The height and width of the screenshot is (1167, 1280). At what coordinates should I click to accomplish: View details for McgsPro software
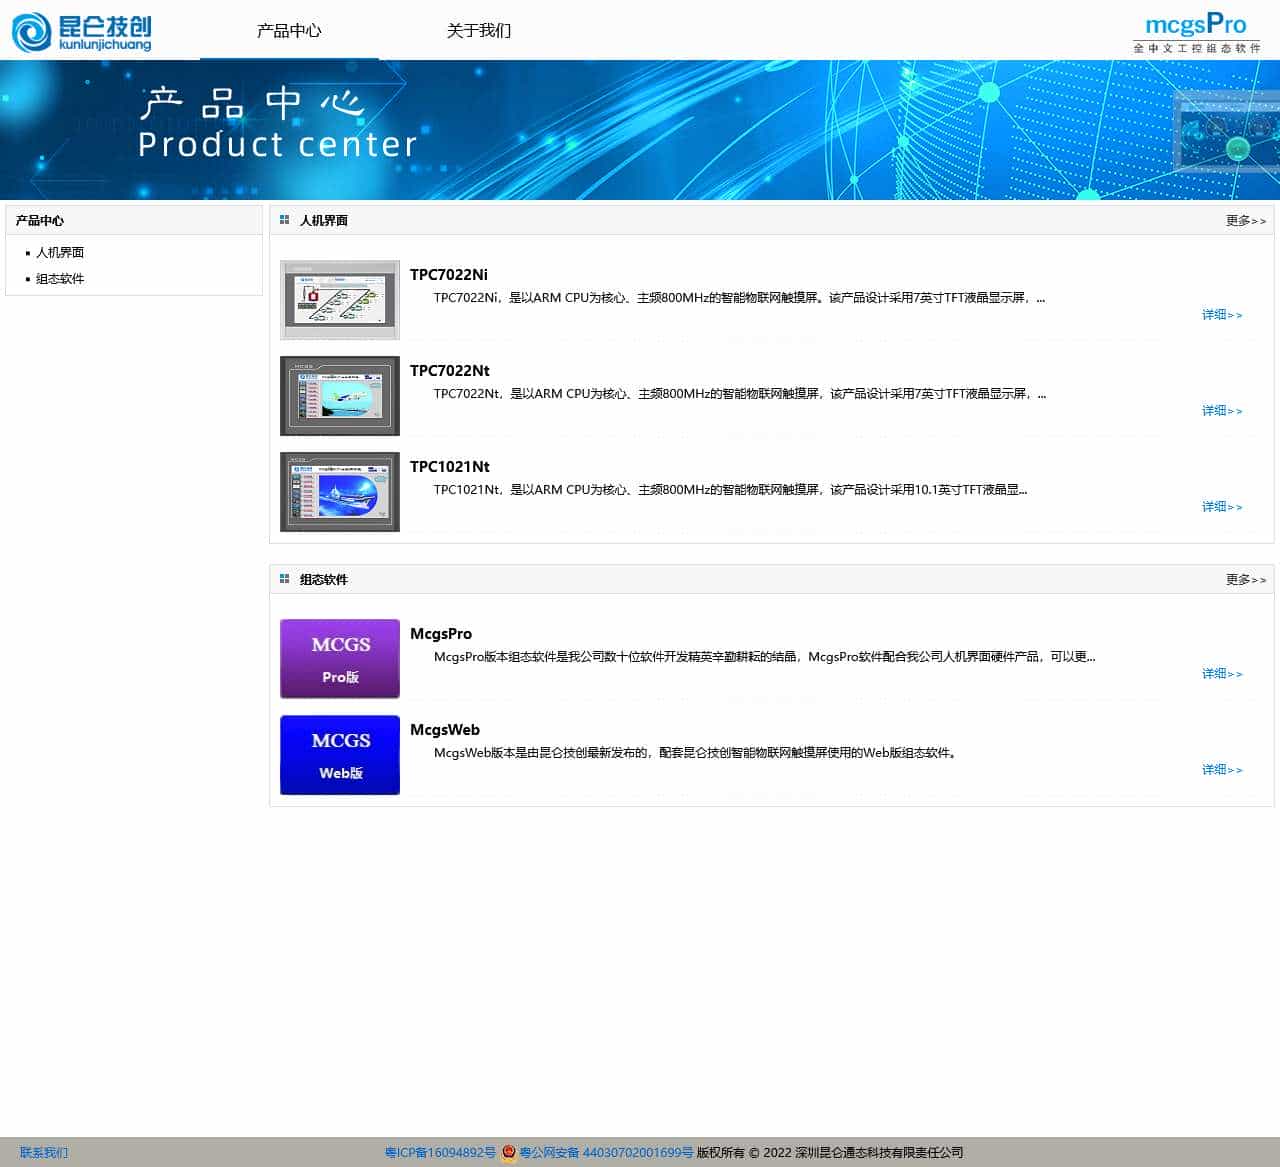1221,674
